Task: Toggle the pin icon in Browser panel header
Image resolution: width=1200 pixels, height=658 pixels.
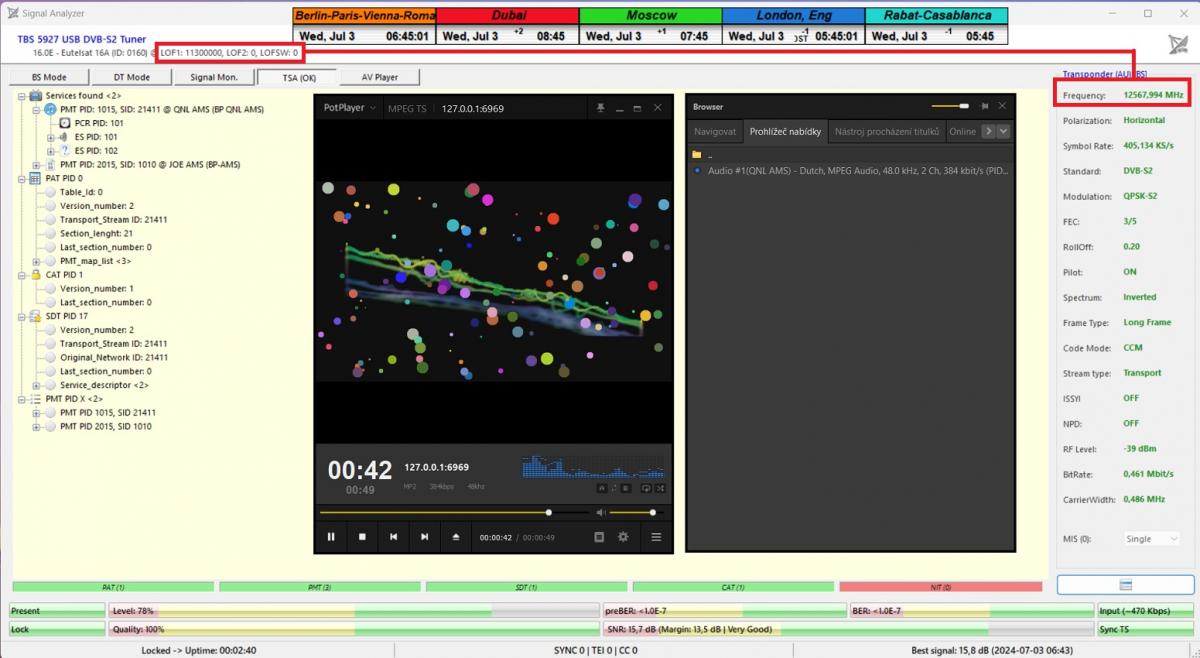Action: 984,107
